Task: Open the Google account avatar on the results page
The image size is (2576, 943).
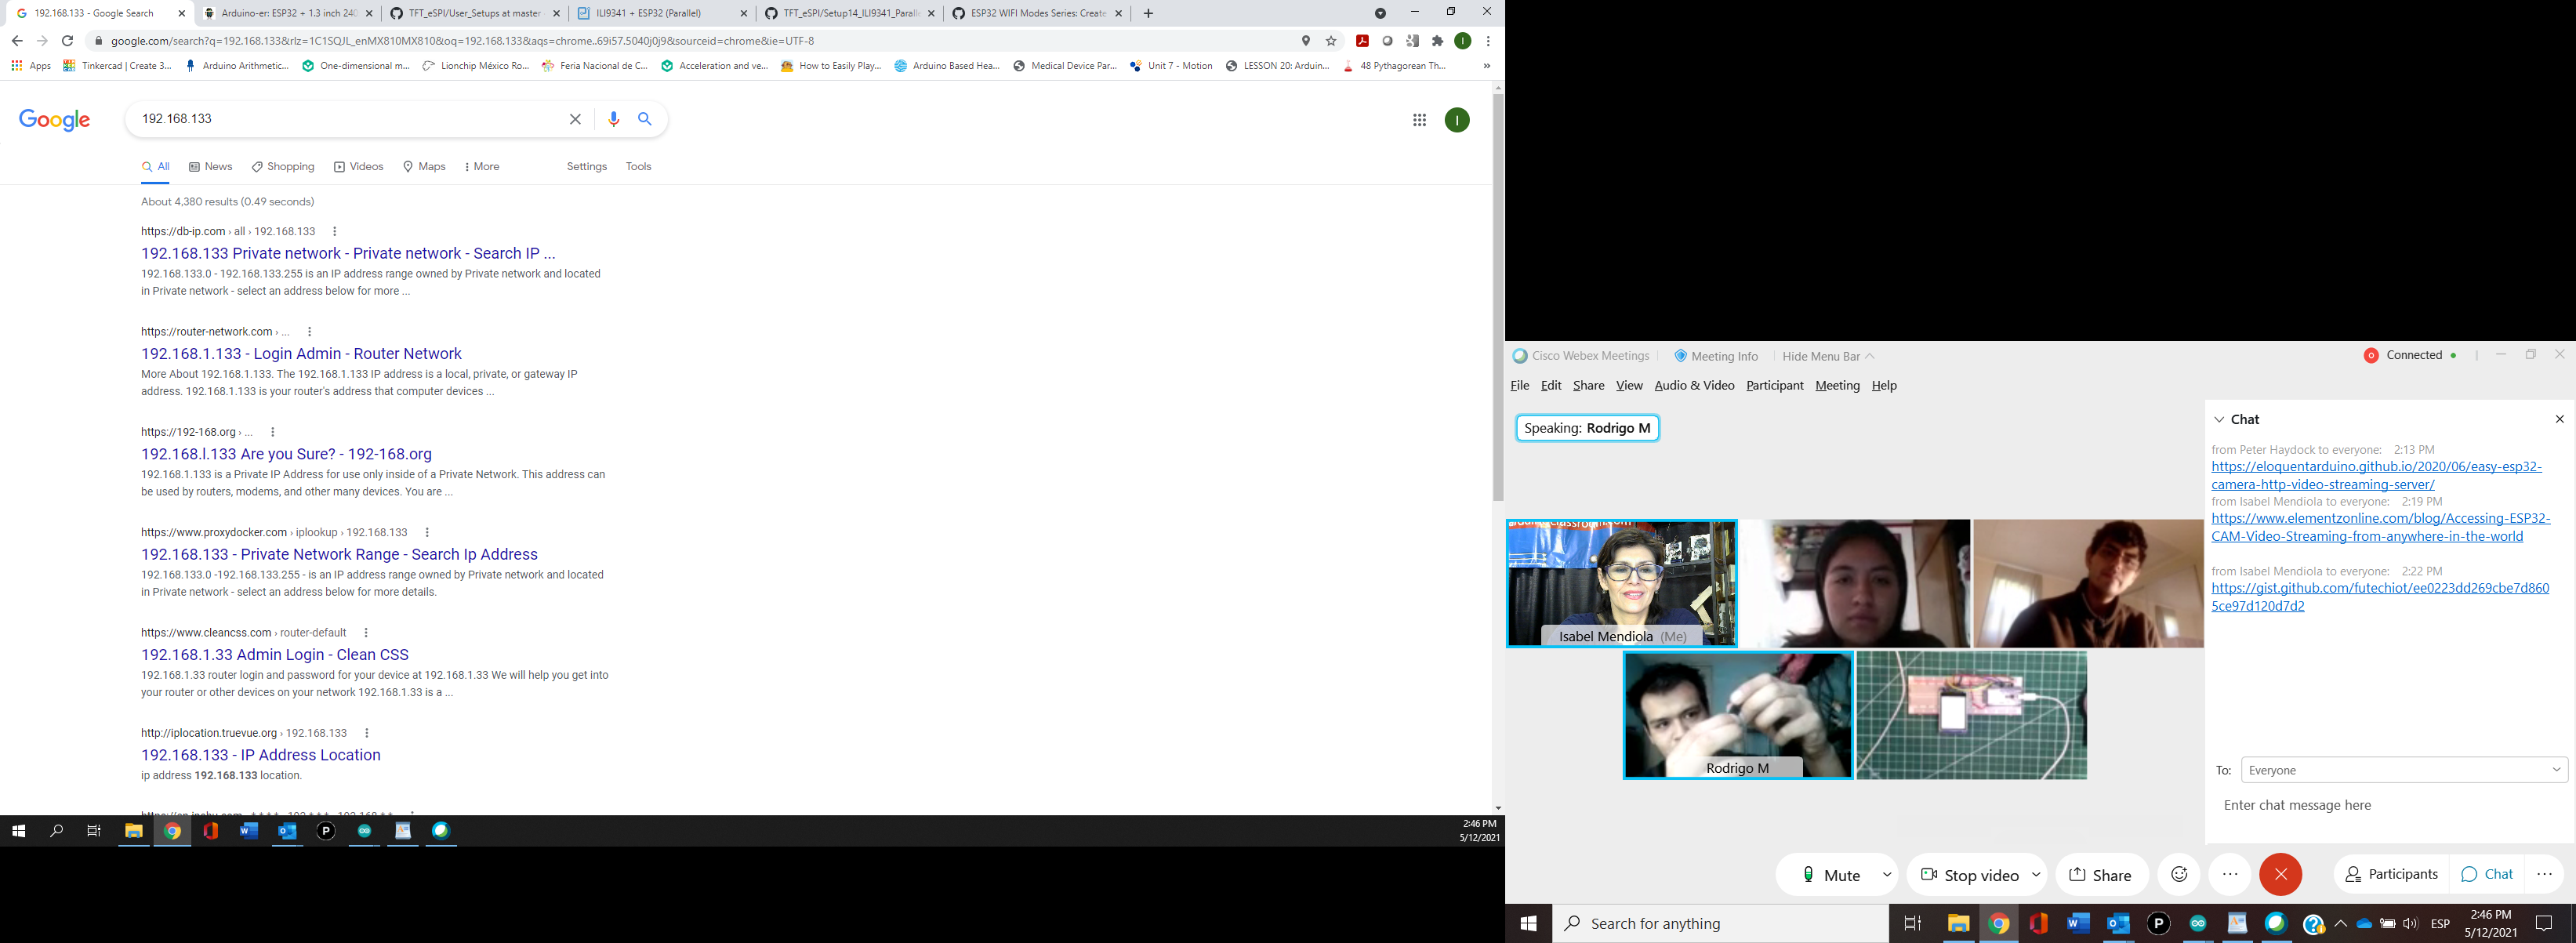Action: 1457,120
